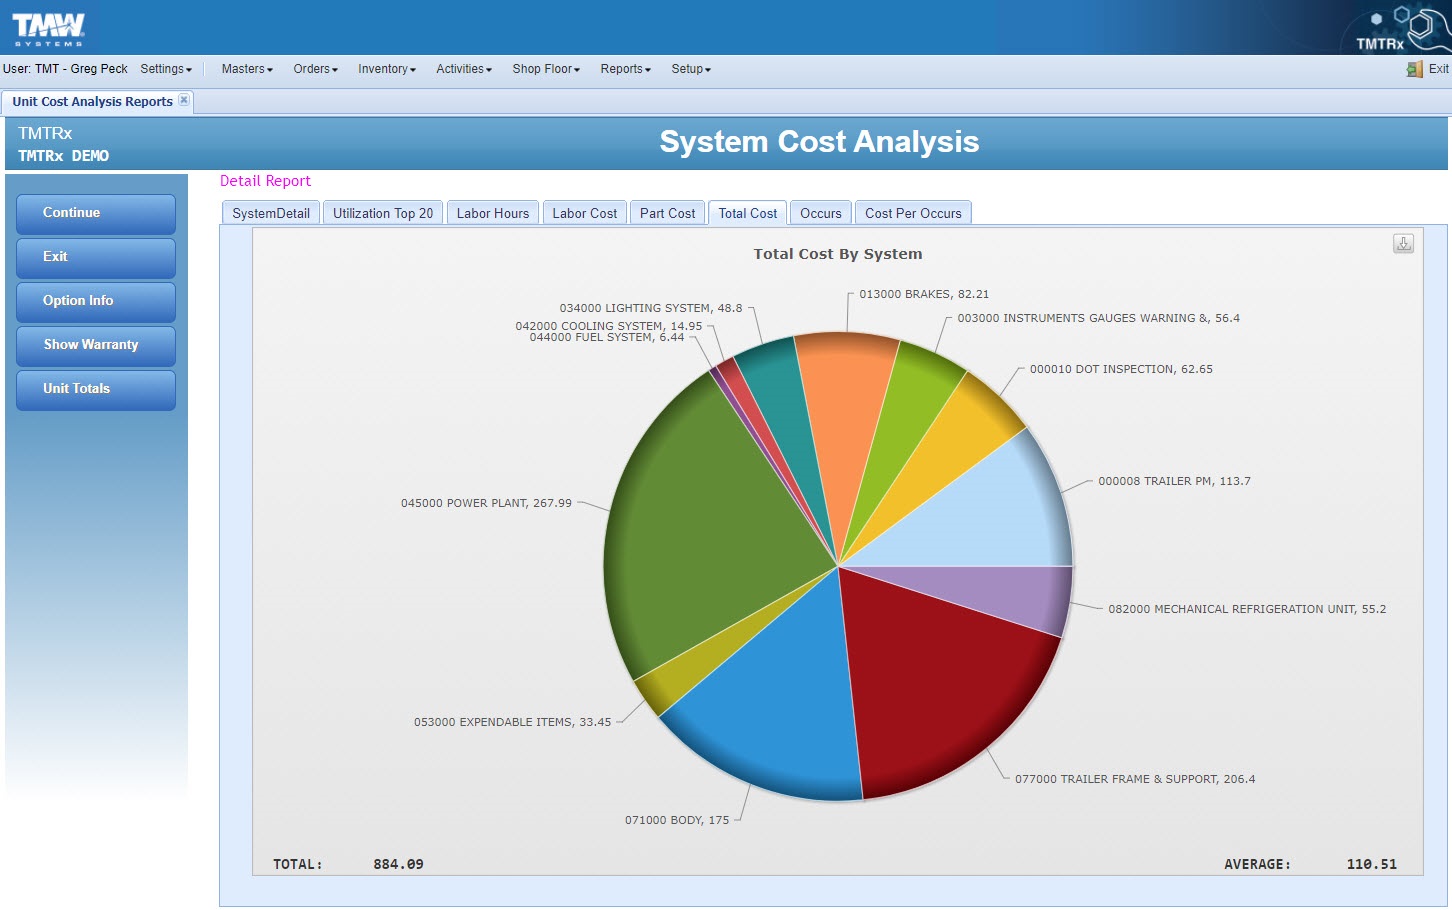The height and width of the screenshot is (910, 1452).
Task: Switch to the Part Cost tab
Action: (x=667, y=213)
